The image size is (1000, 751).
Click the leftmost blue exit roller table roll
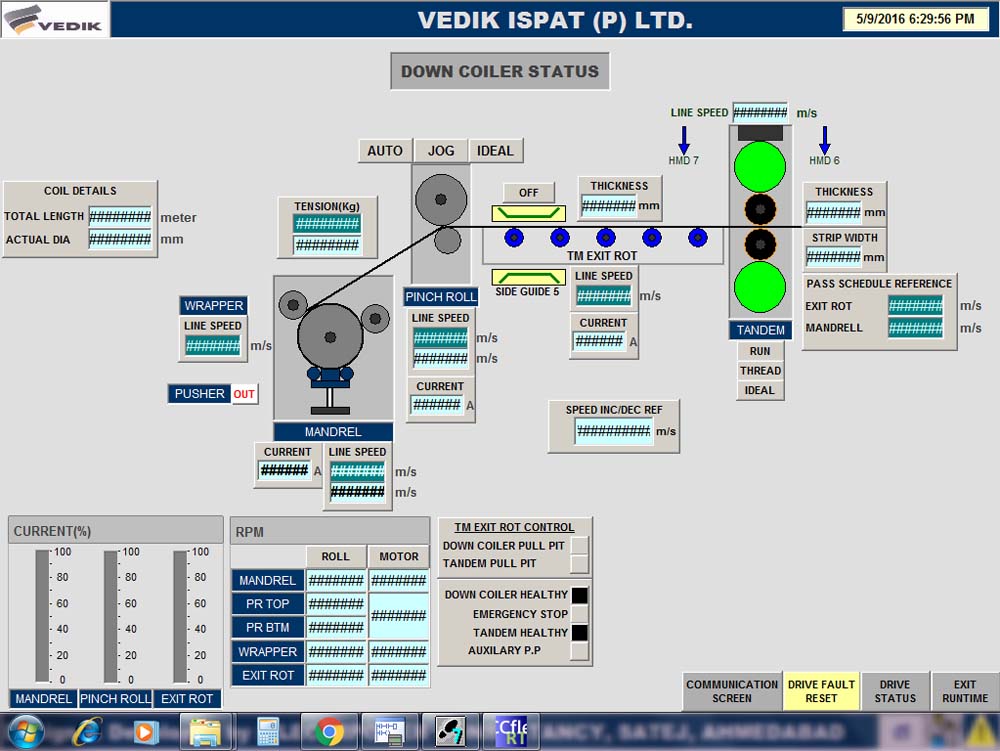(x=514, y=238)
